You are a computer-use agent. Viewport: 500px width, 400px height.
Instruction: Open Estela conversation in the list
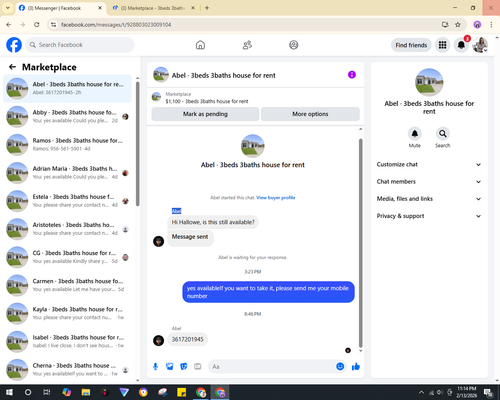click(68, 201)
